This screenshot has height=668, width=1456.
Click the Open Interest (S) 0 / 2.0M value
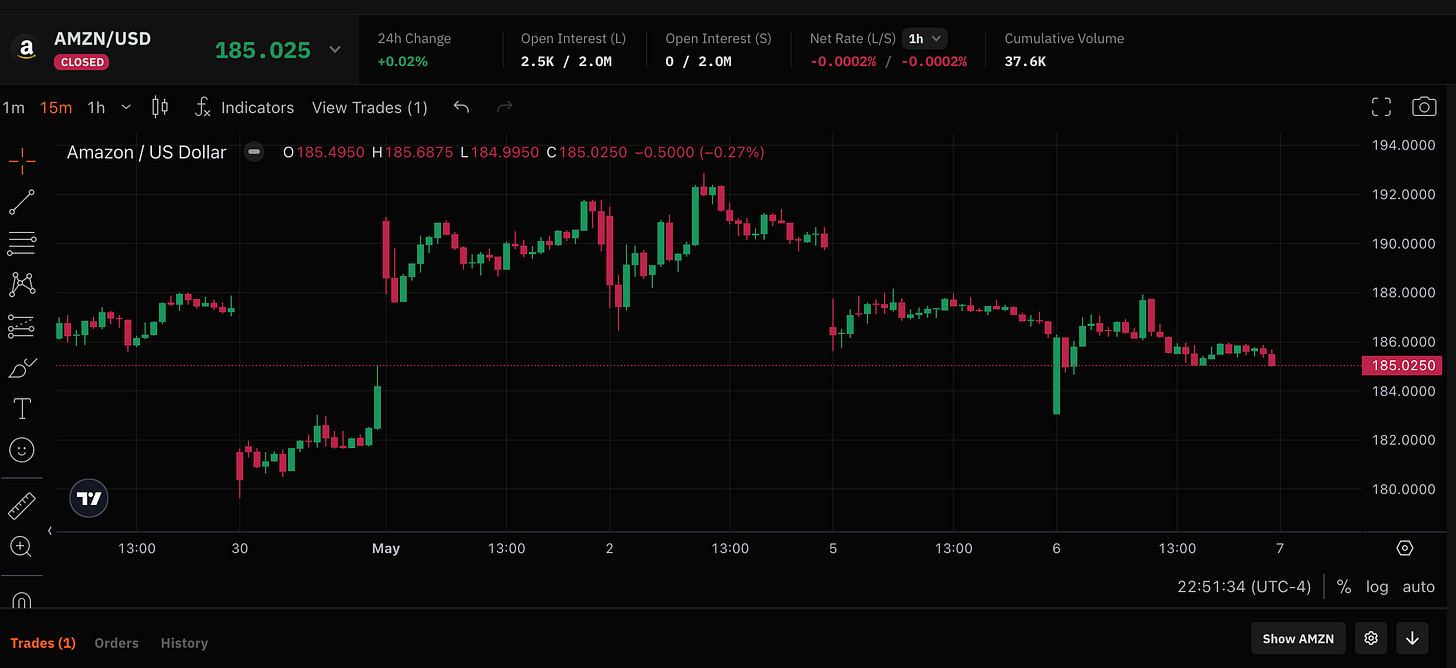point(698,62)
